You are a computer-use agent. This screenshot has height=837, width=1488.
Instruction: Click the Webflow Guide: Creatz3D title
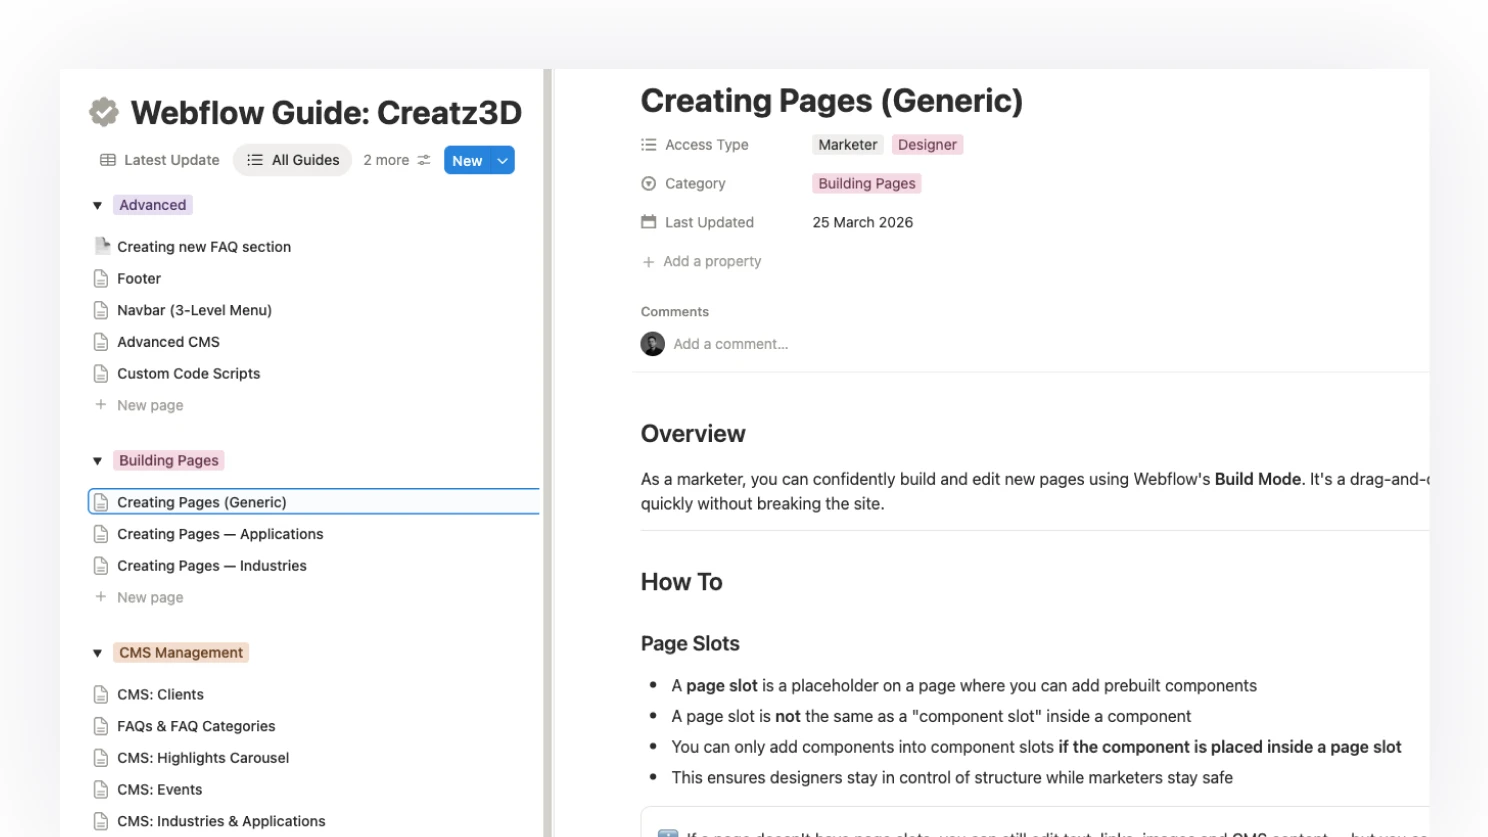point(326,113)
